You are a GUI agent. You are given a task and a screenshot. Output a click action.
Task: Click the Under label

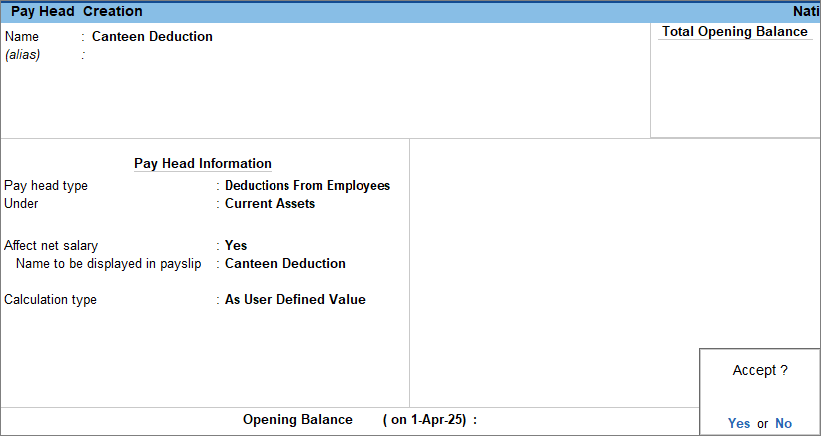click(21, 204)
